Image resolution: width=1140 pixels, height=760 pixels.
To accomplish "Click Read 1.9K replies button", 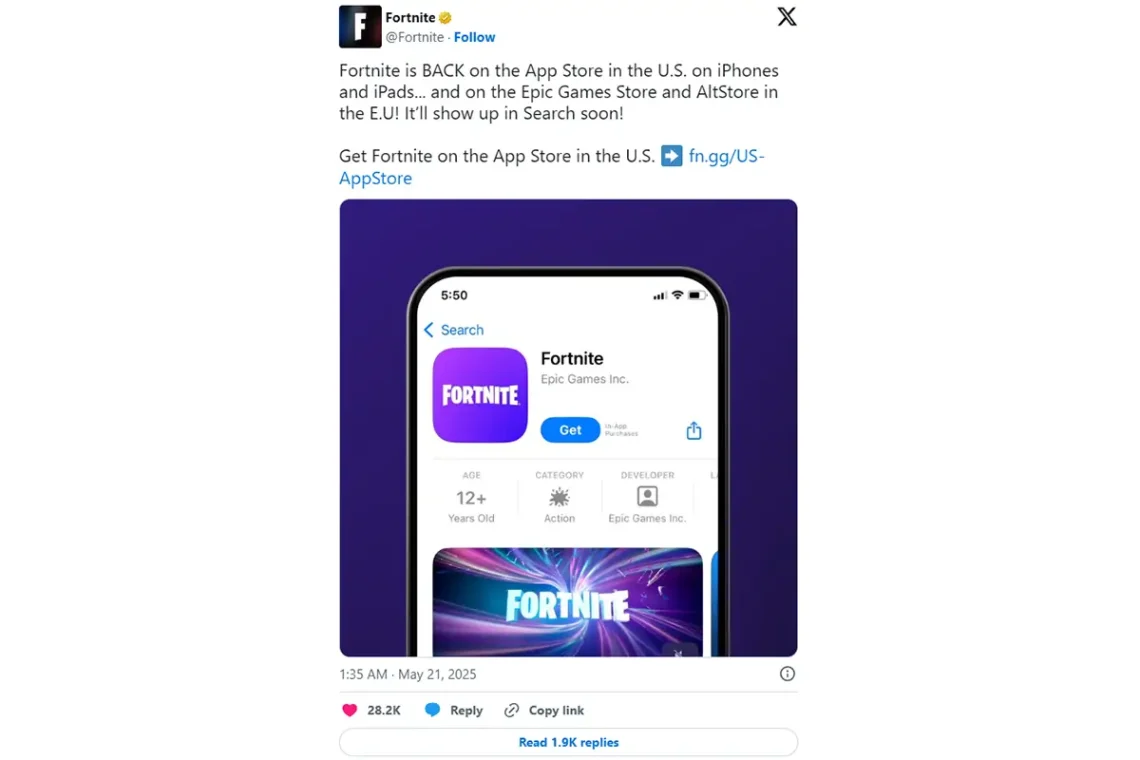I will [x=569, y=742].
